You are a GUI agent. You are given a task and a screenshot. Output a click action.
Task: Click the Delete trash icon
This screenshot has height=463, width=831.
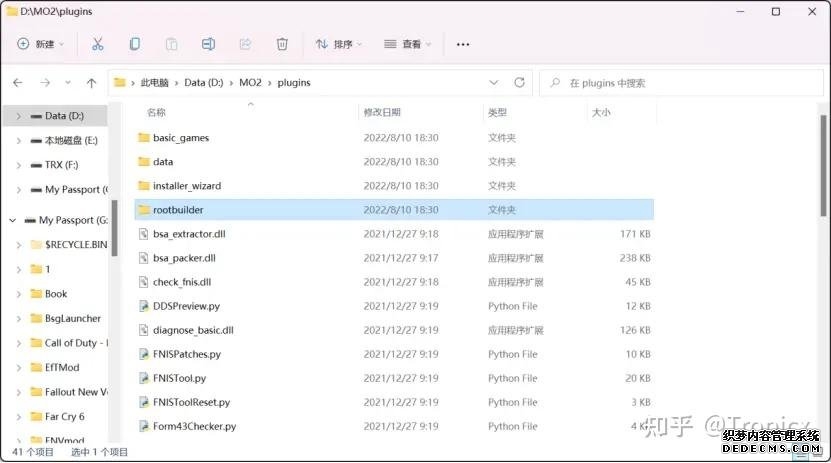click(282, 44)
